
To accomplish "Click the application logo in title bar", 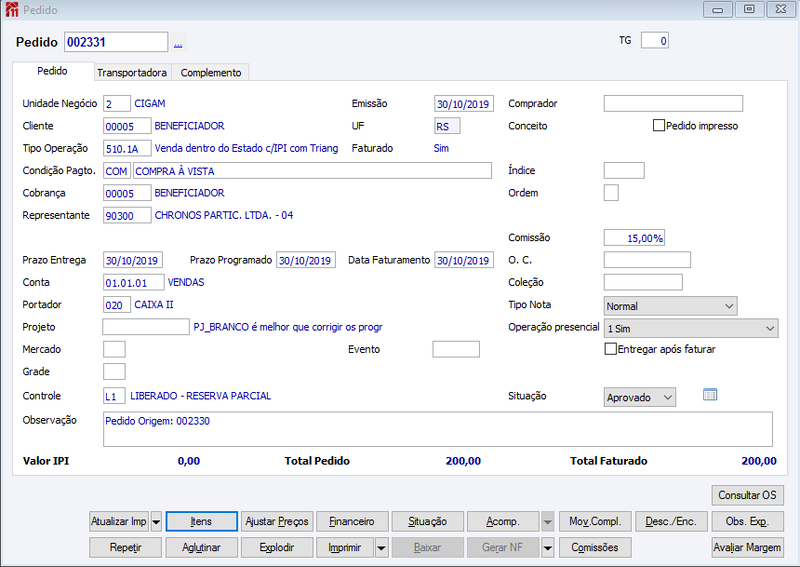I will (11, 10).
